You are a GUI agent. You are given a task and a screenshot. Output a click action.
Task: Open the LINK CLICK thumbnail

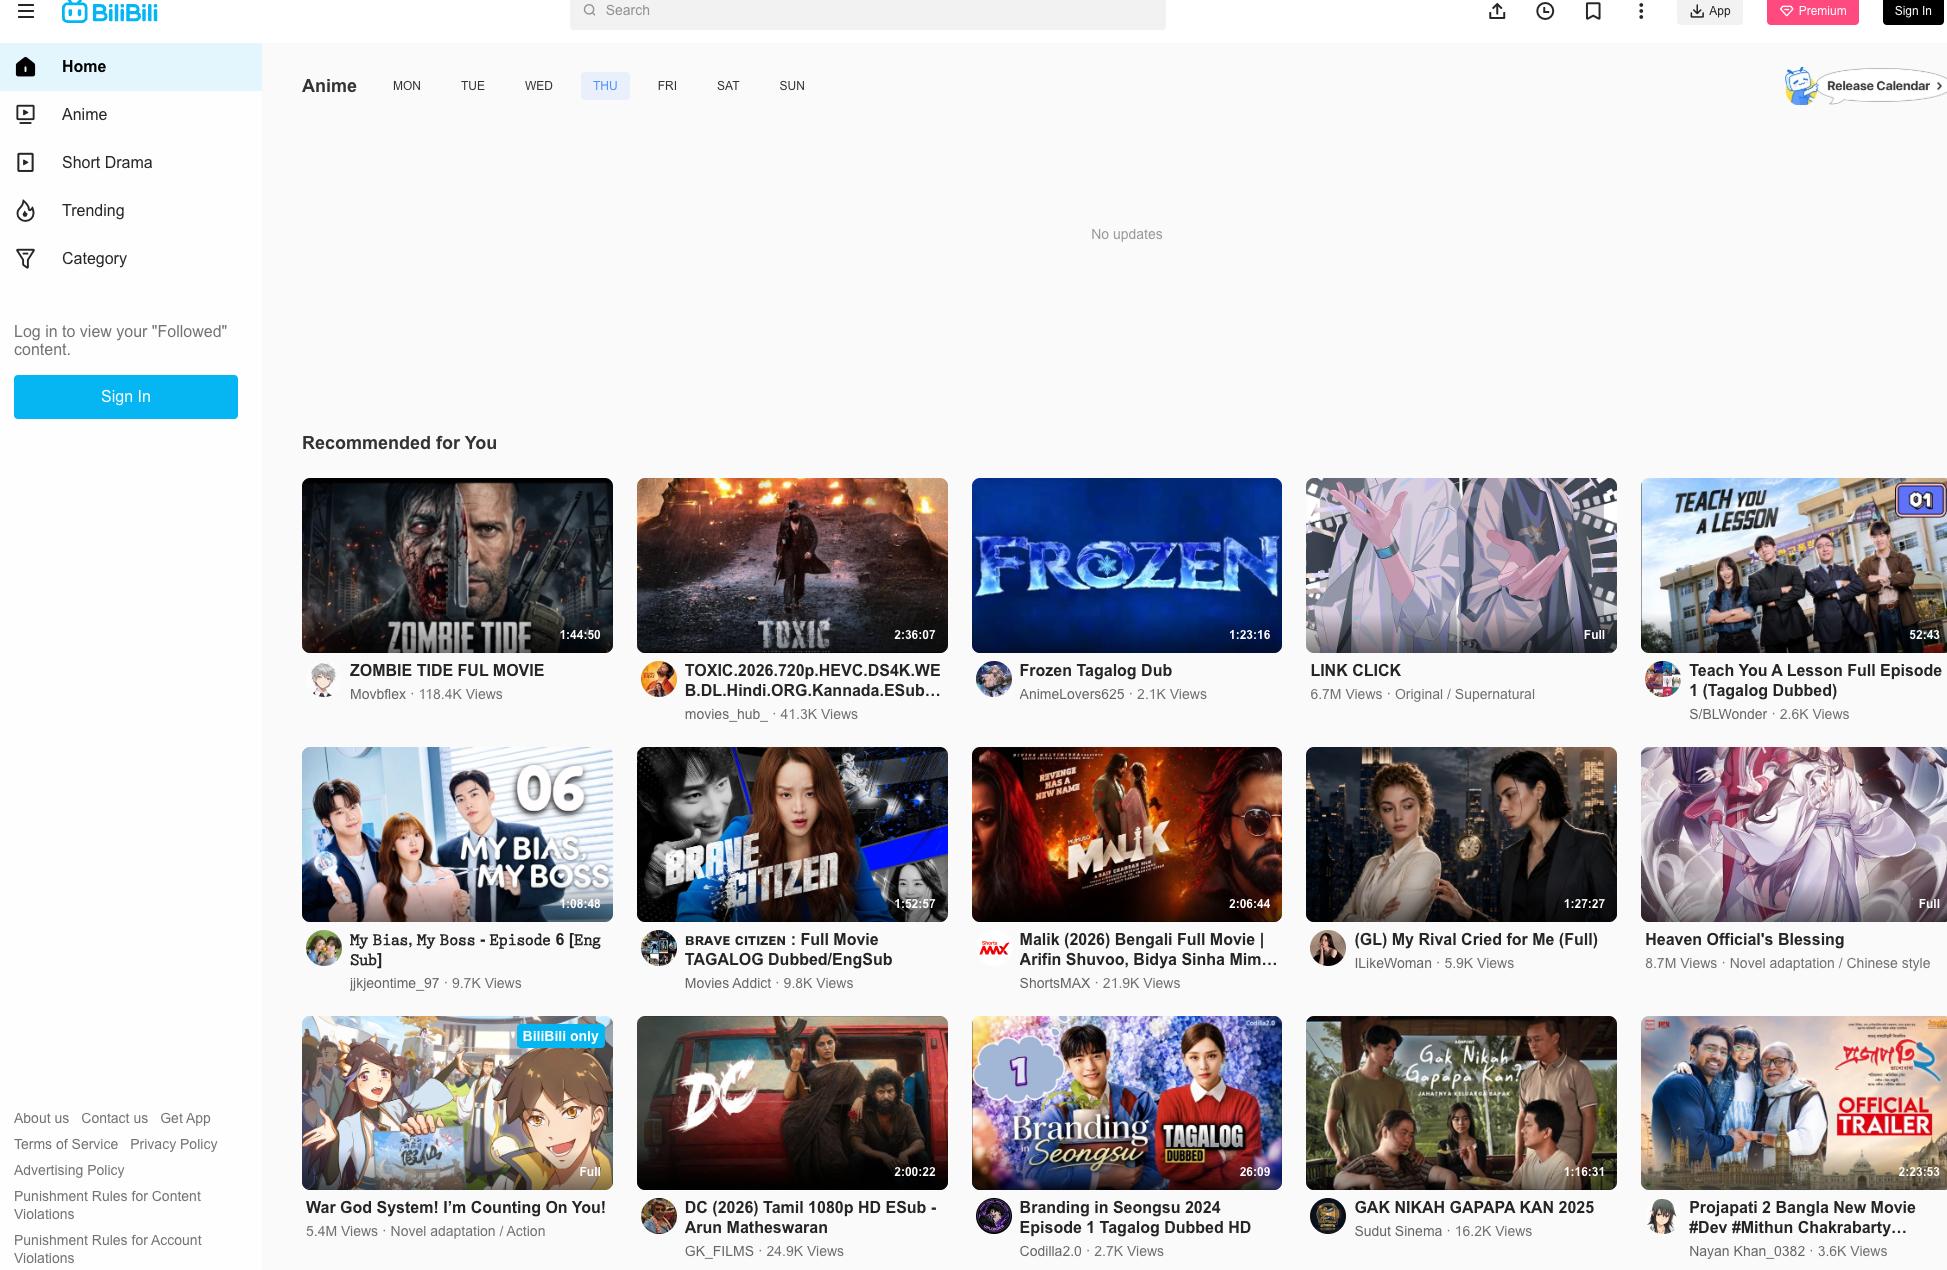coord(1461,566)
